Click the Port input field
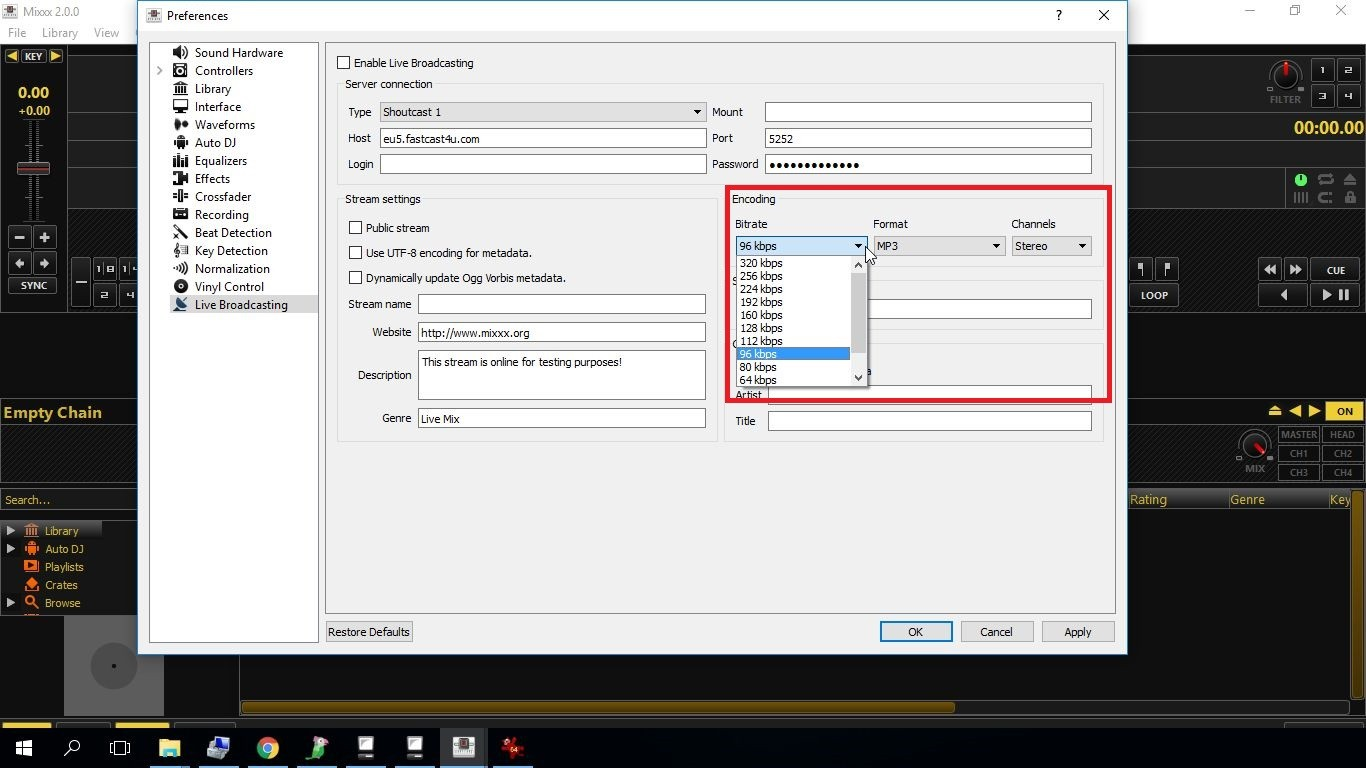1366x768 pixels. click(928, 139)
